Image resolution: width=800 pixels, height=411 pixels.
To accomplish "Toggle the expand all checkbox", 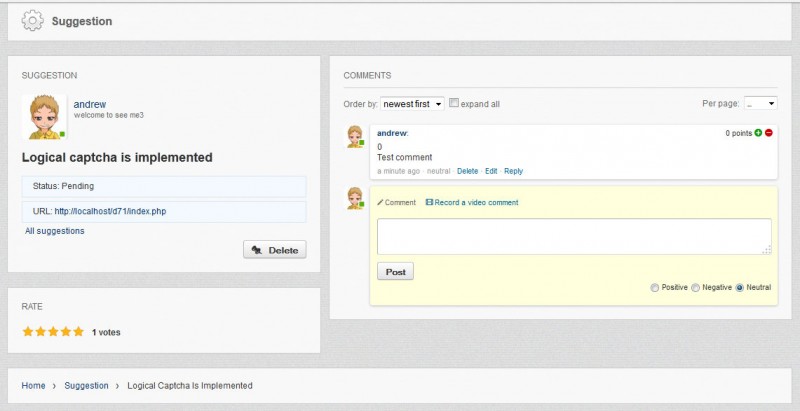I will (454, 102).
